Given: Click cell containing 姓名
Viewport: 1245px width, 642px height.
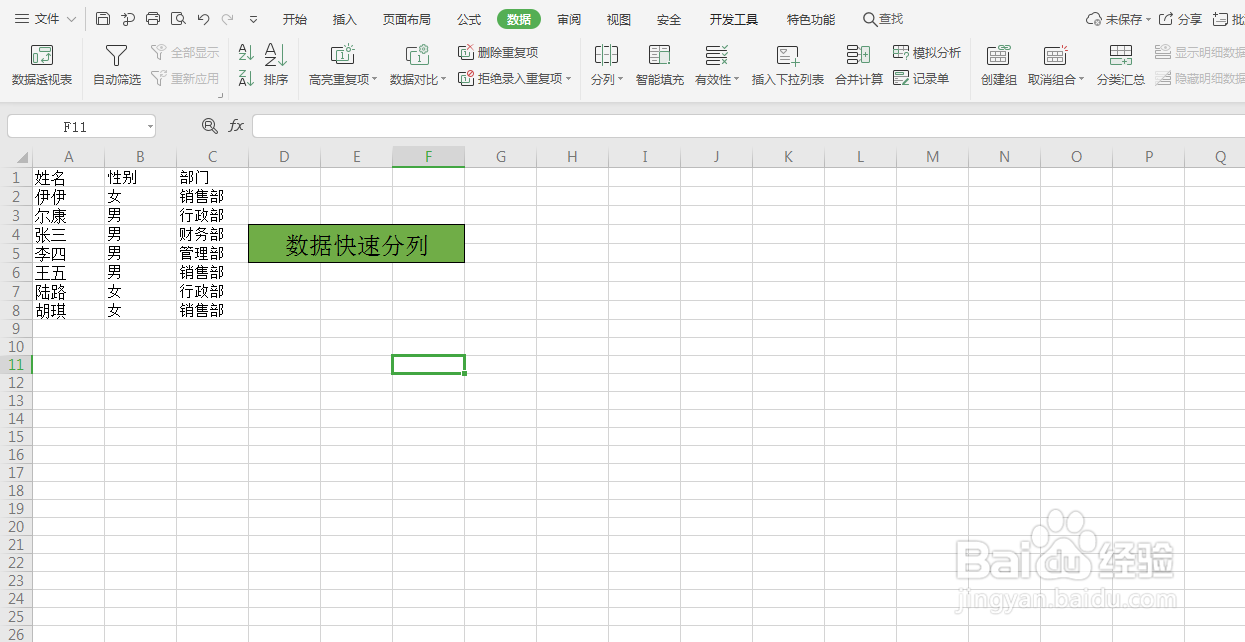Looking at the screenshot, I should 69,177.
